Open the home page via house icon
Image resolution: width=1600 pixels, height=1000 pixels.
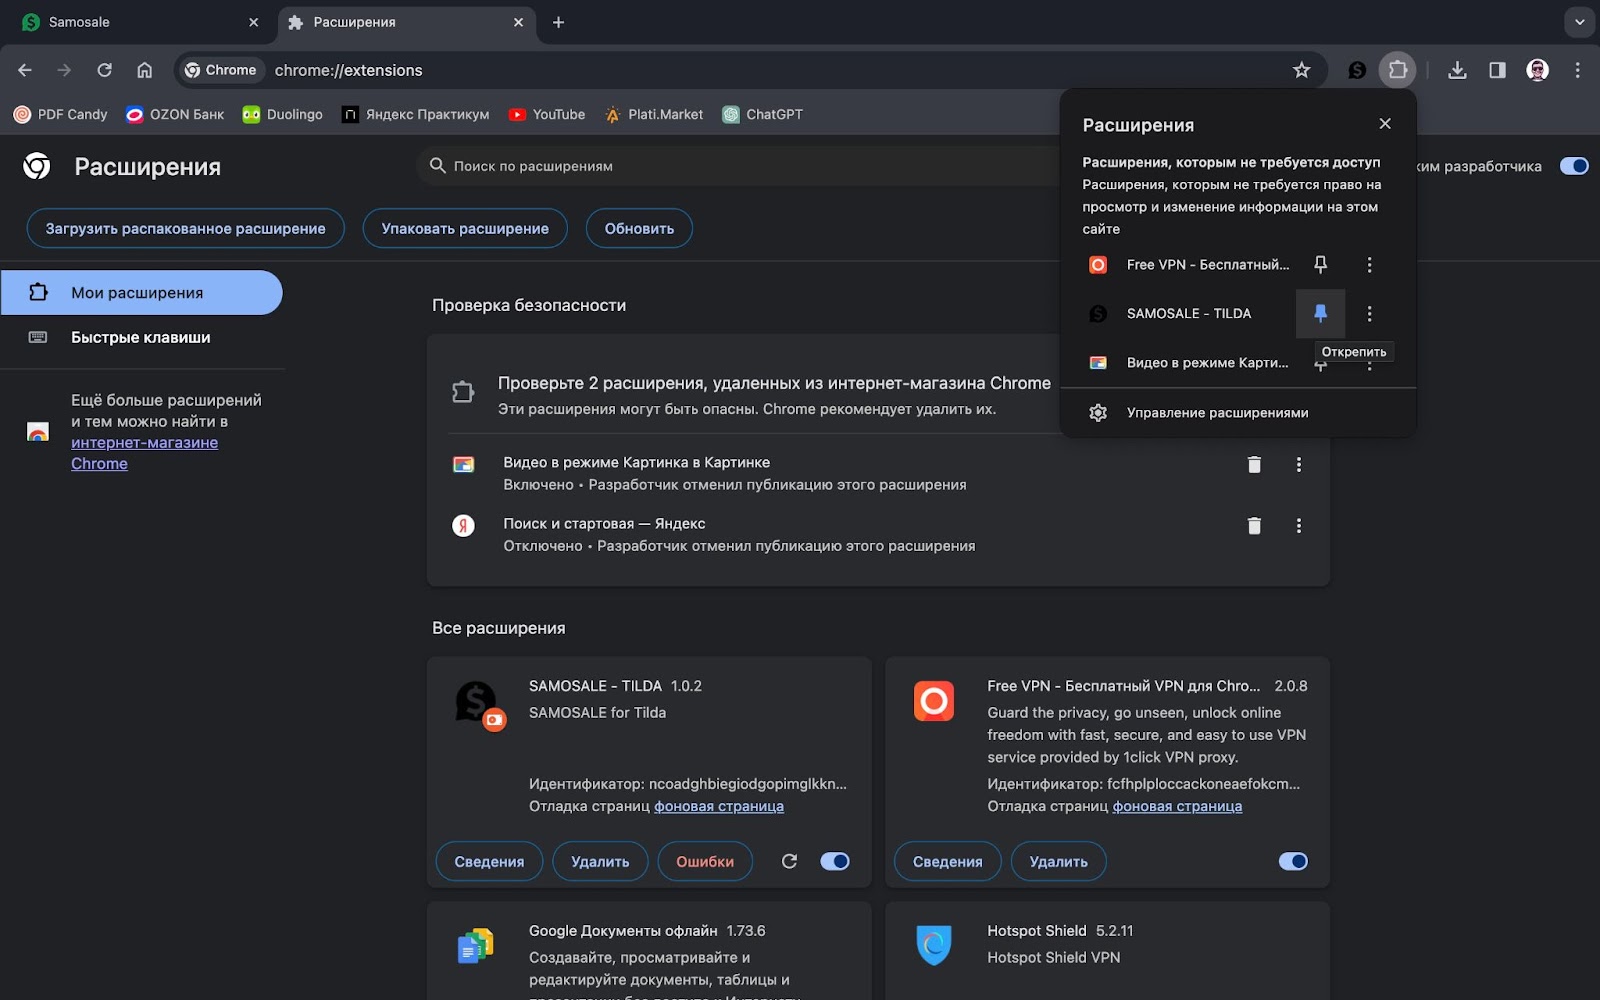click(x=144, y=70)
